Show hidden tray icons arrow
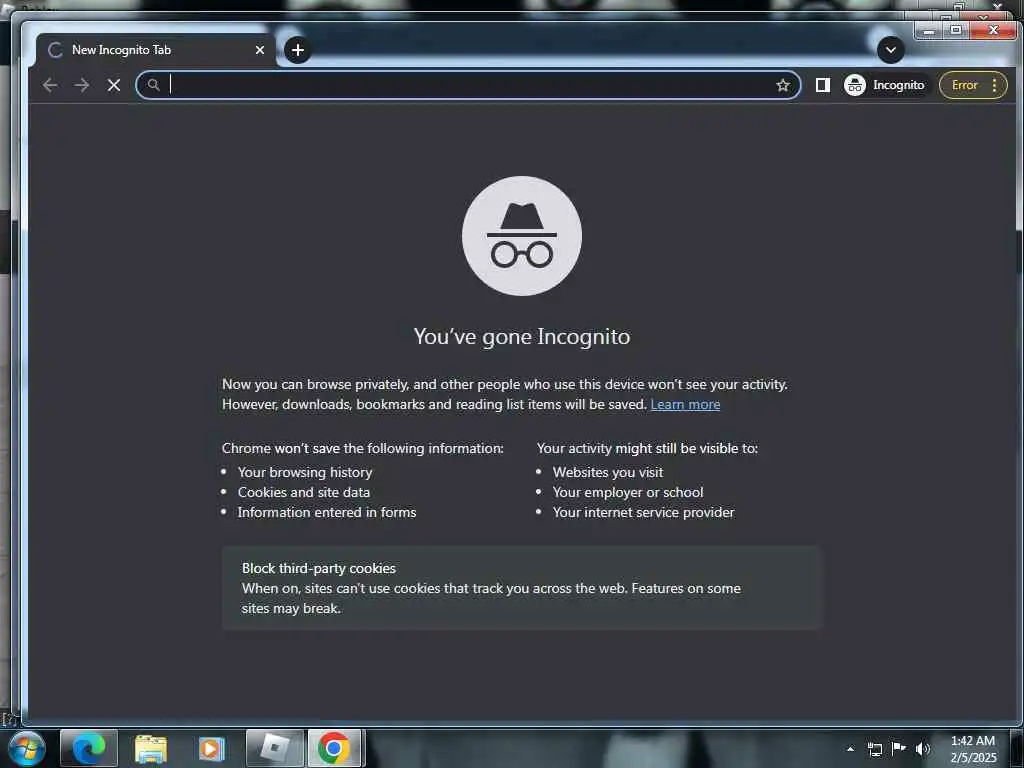This screenshot has width=1024, height=768. pyautogui.click(x=850, y=749)
